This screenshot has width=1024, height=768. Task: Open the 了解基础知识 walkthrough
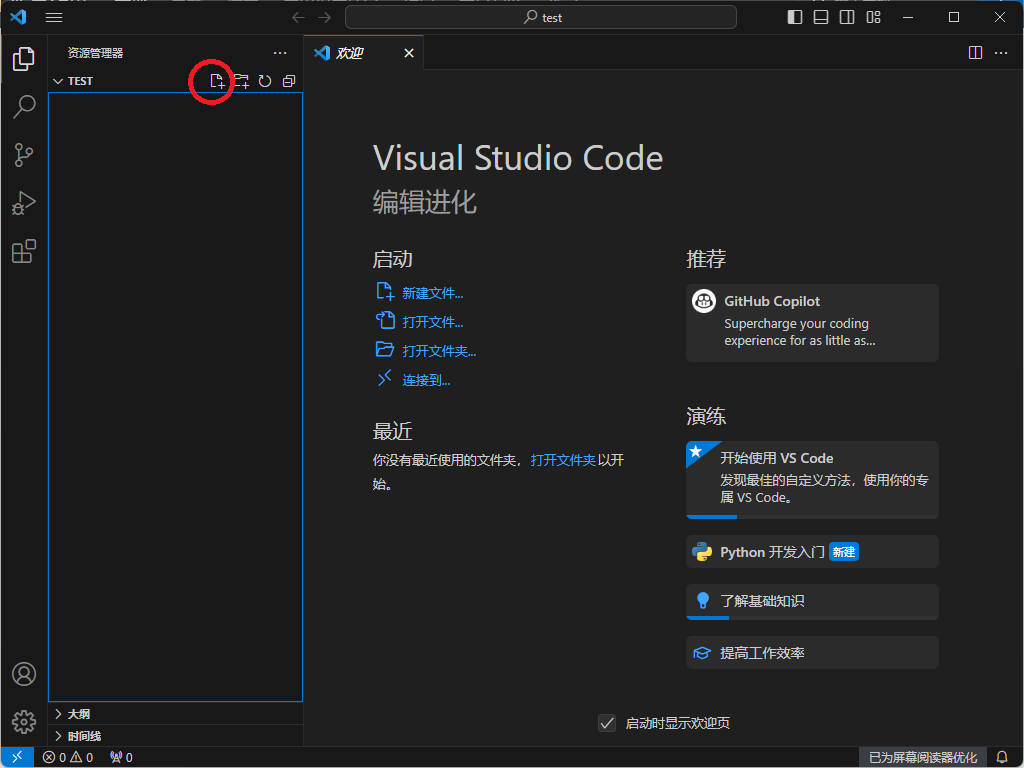[x=812, y=601]
